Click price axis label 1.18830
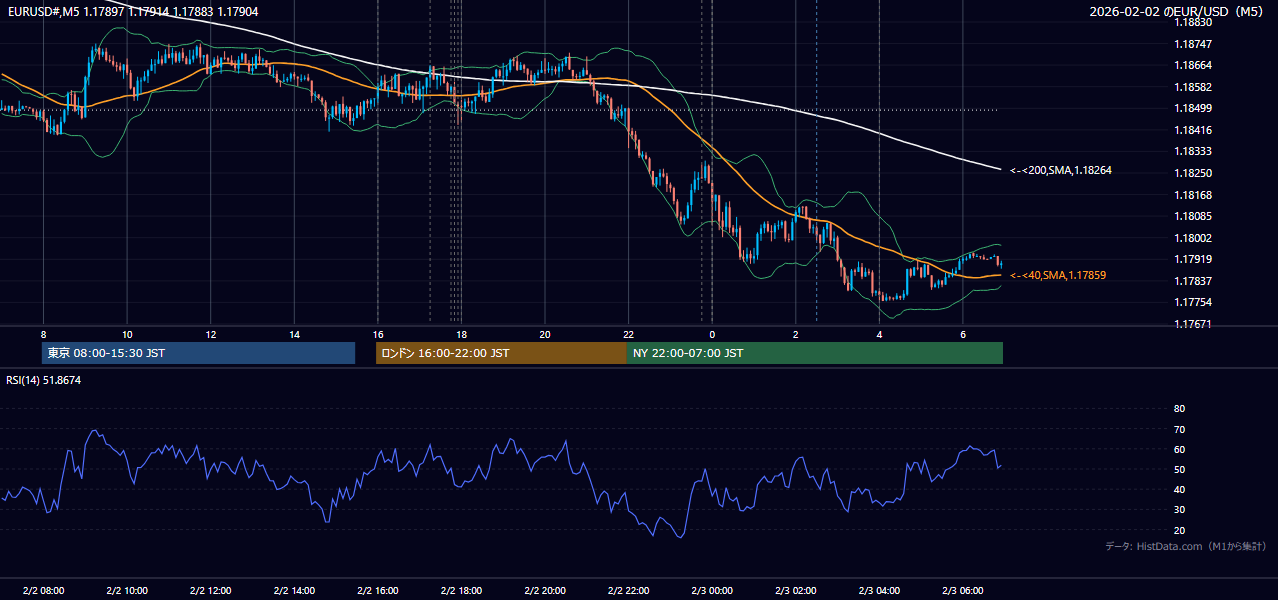Image resolution: width=1278 pixels, height=600 pixels. (x=1193, y=22)
